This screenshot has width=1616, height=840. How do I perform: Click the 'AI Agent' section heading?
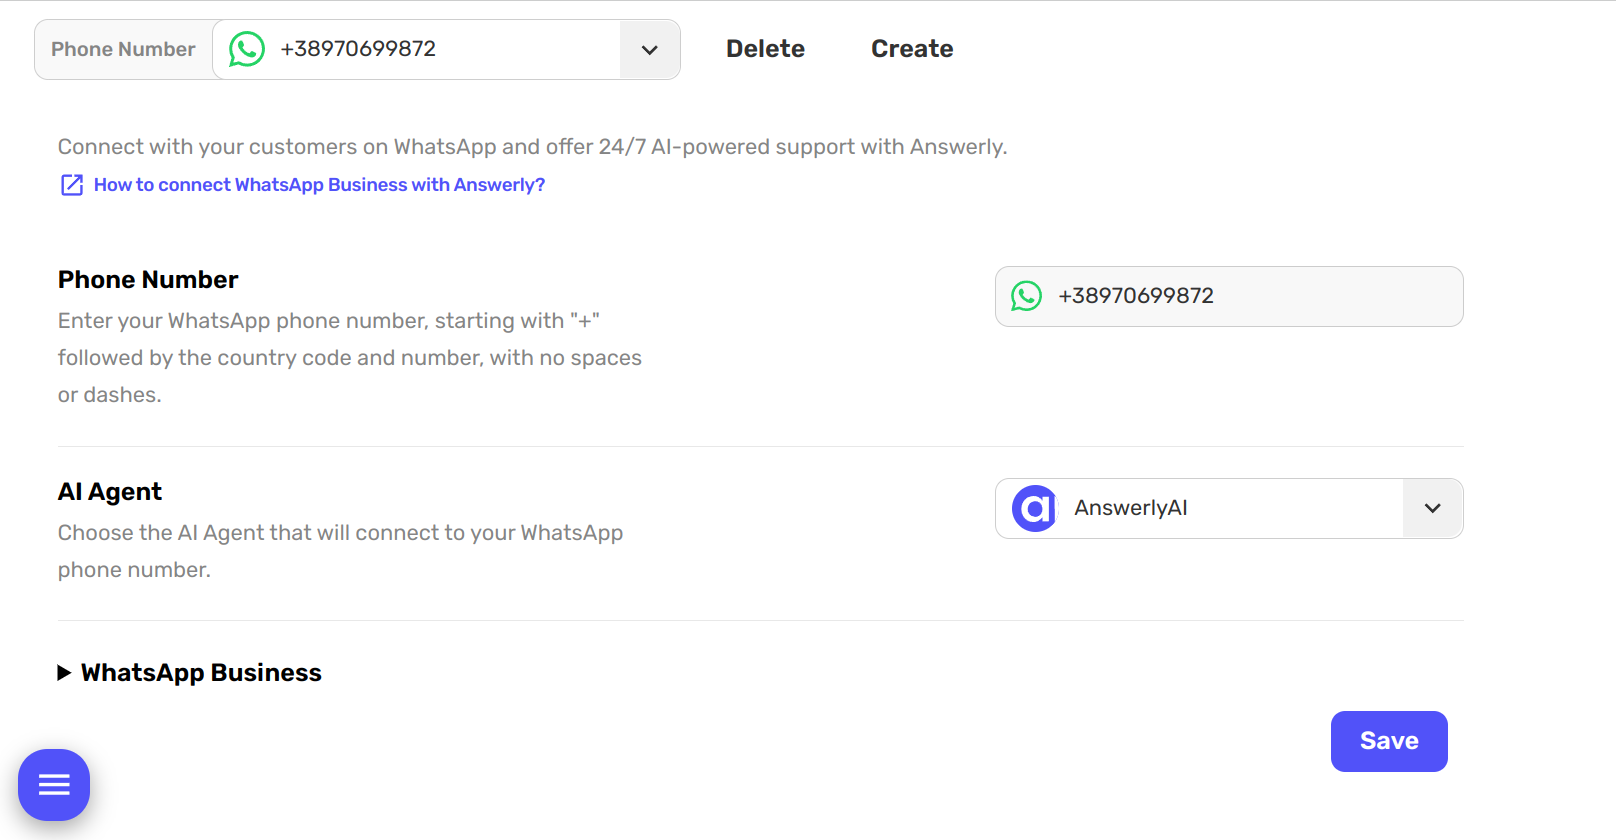(110, 492)
